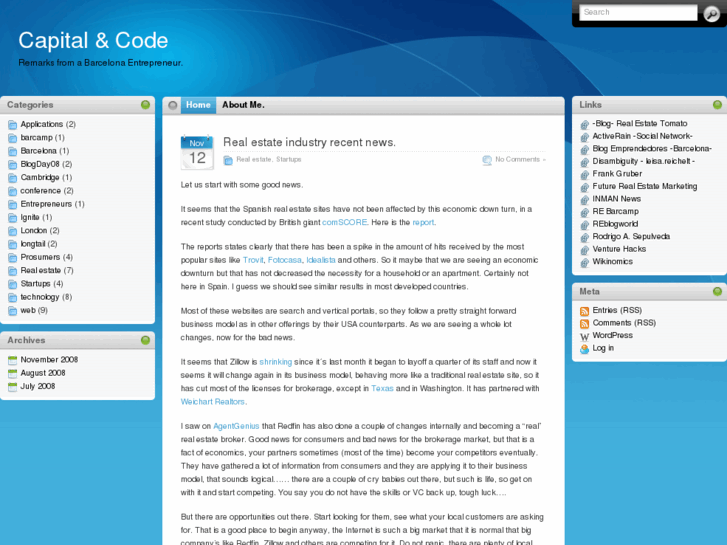Open the Real estate tag under post title
This screenshot has width=727, height=545.
(254, 160)
